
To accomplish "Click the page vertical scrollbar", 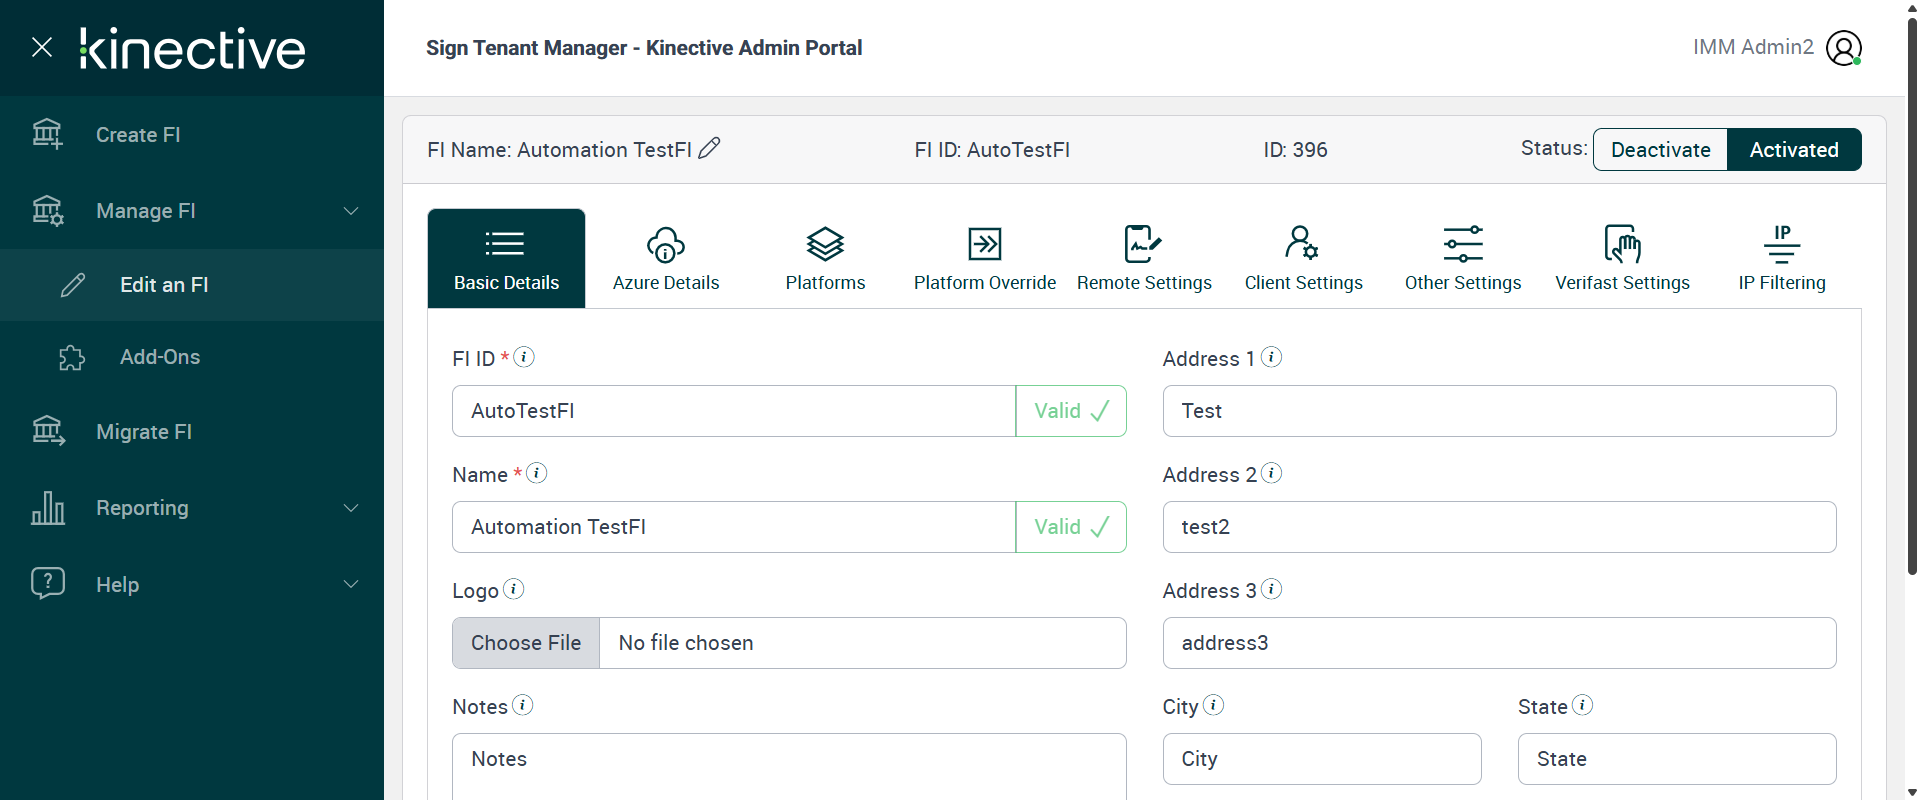I will coord(1912,300).
